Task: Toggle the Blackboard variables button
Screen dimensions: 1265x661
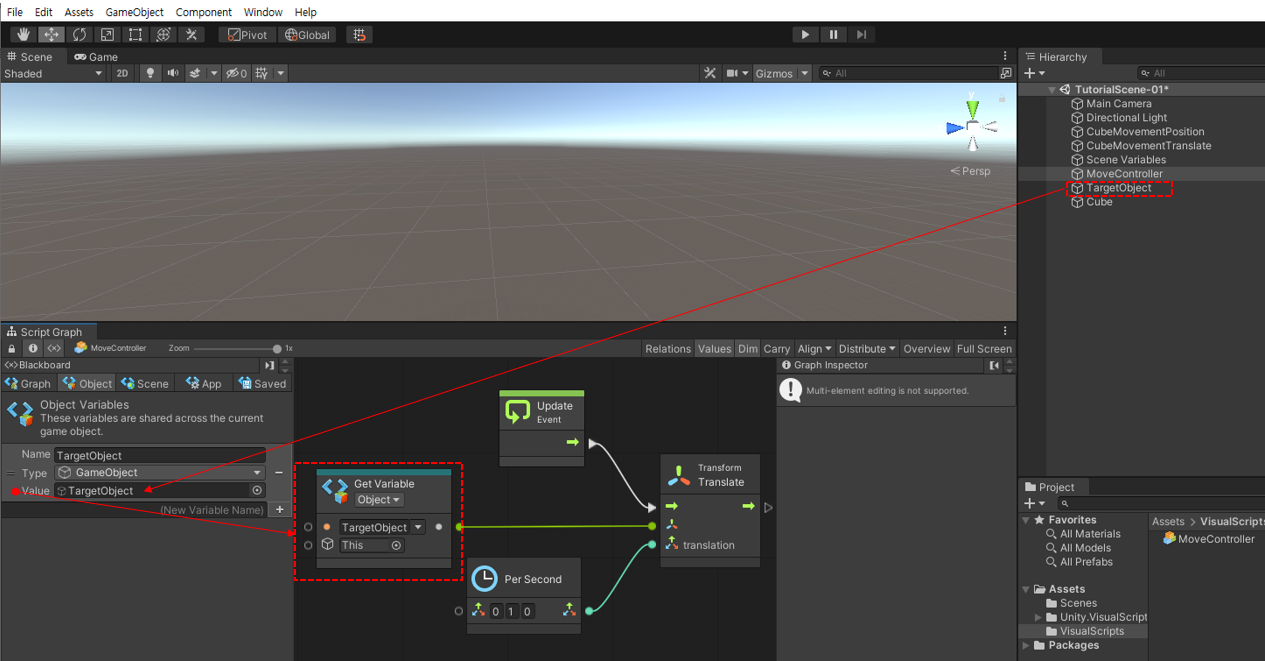Action: [54, 348]
